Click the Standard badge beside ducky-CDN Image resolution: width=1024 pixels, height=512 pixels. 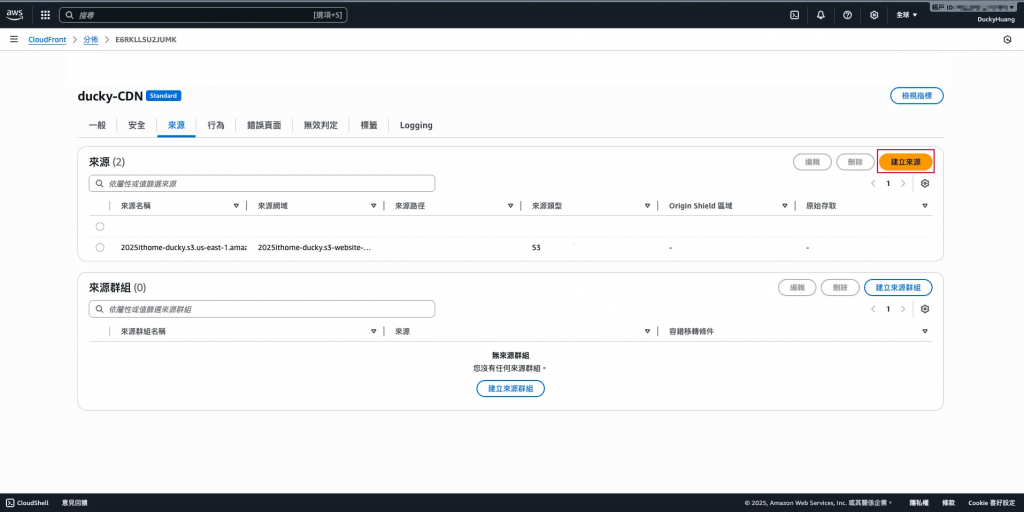(x=163, y=96)
